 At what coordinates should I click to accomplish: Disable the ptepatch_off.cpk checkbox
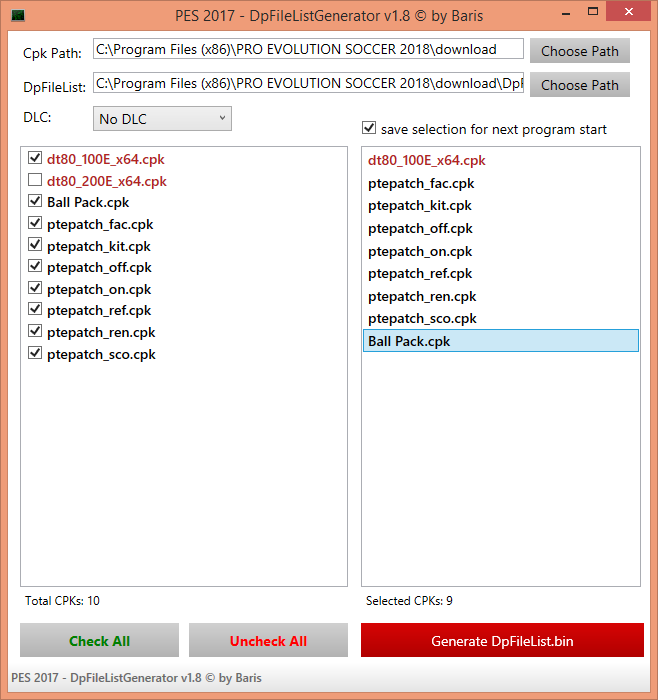35,266
